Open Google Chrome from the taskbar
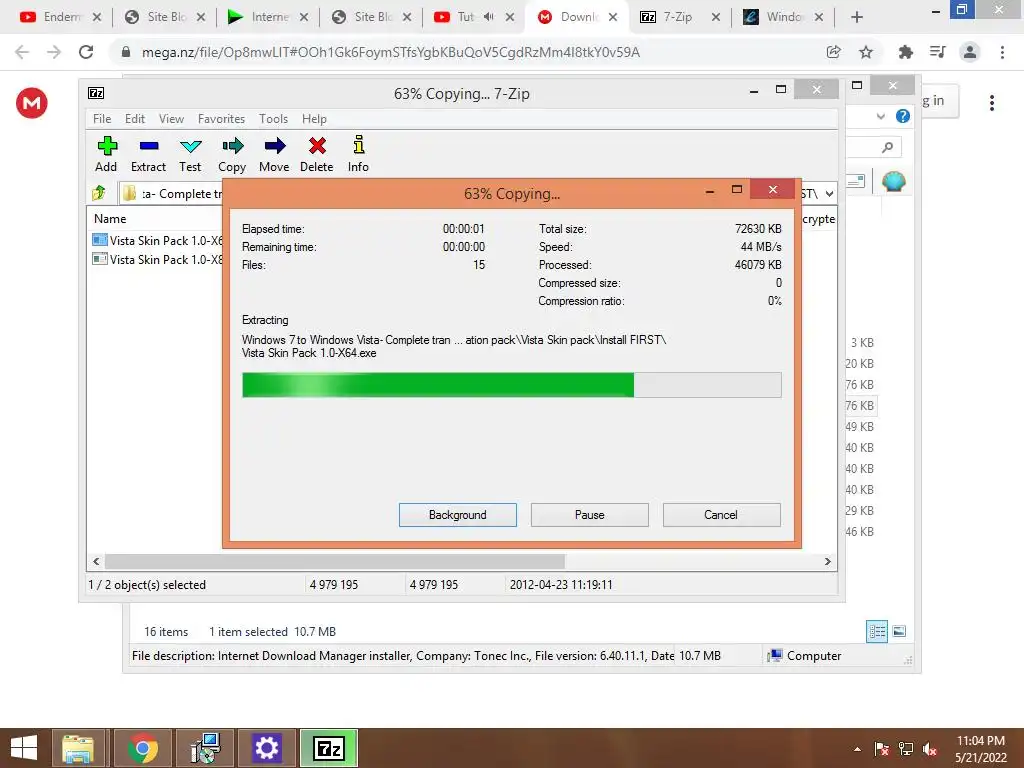Screen dimensions: 1024x768 pos(142,748)
